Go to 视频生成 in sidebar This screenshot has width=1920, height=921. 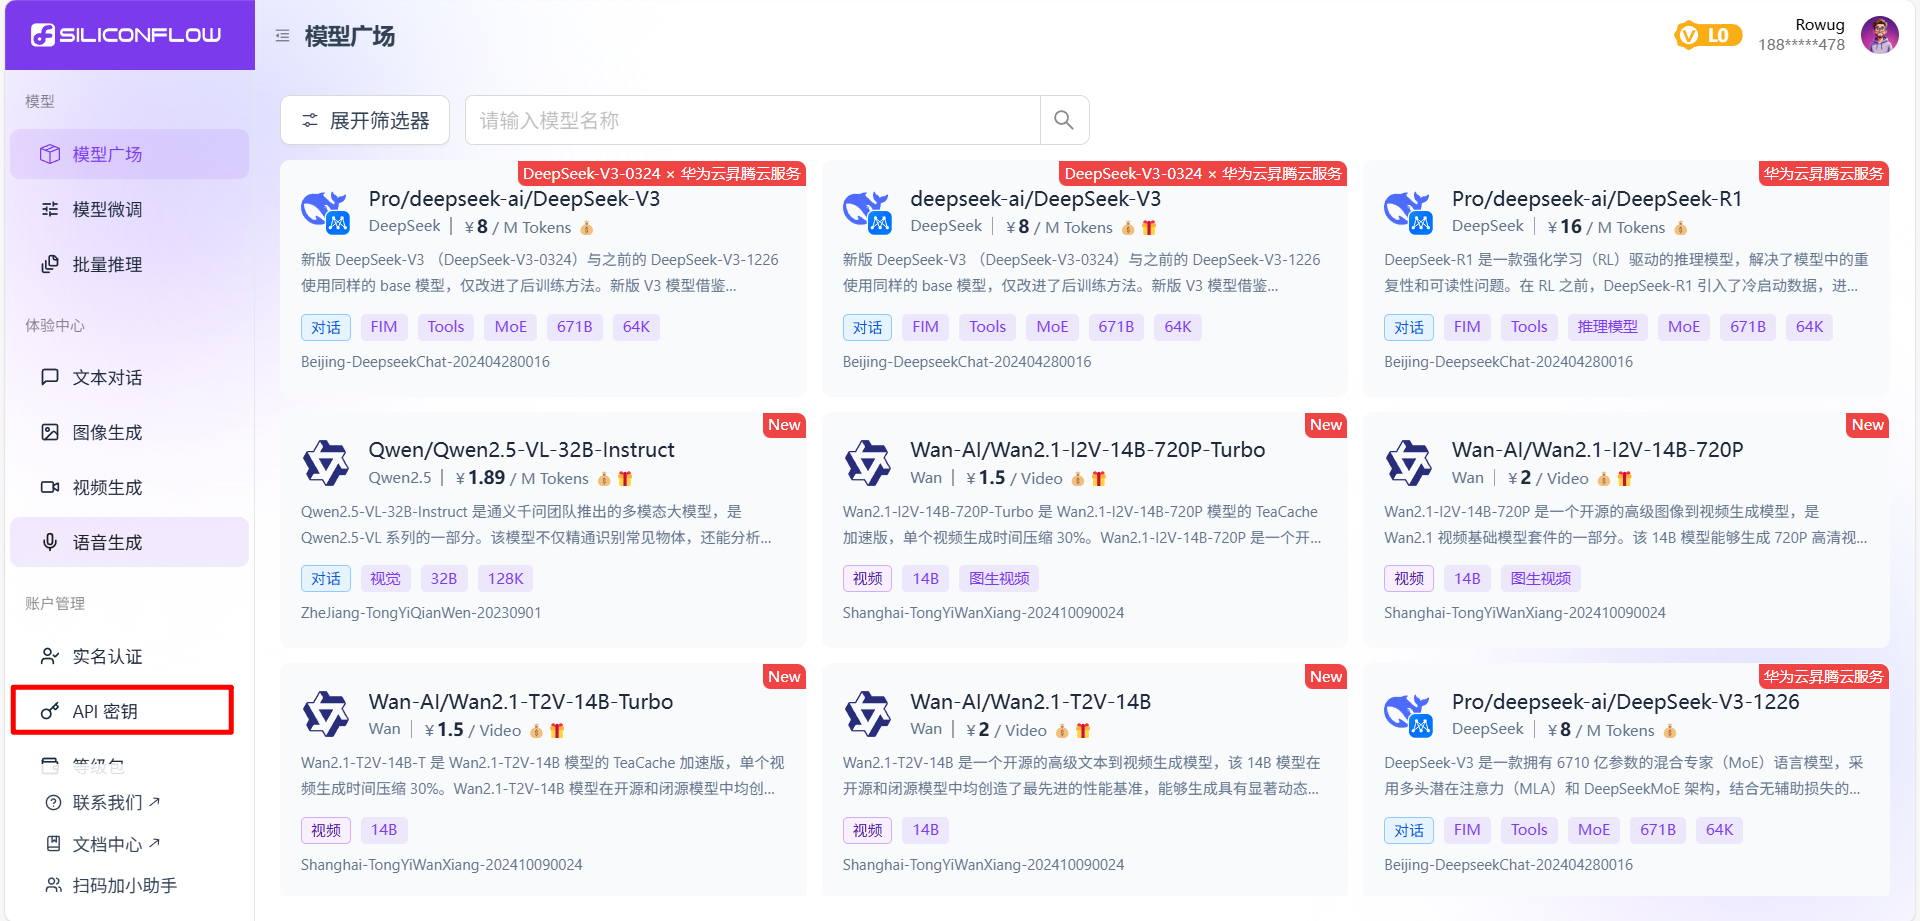(x=129, y=487)
